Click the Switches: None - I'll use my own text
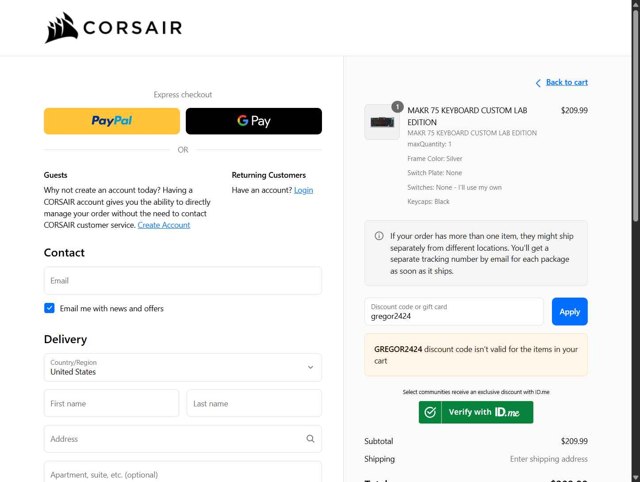This screenshot has height=482, width=640. pos(454,187)
